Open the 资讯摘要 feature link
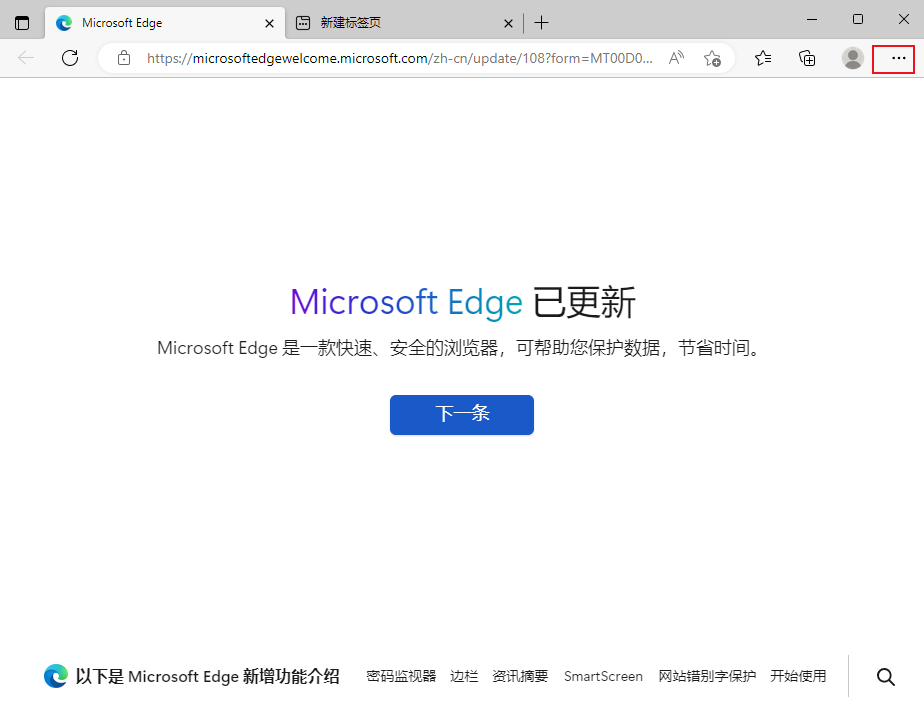 pos(520,676)
